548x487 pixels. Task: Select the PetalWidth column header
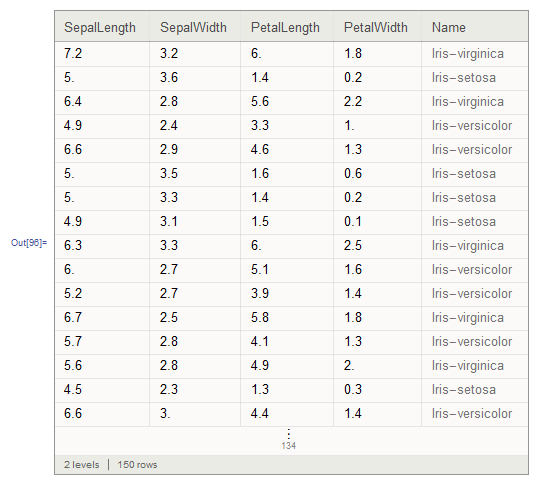click(x=376, y=27)
